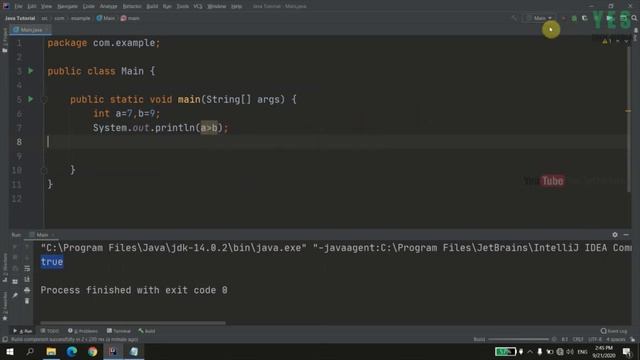Open the Code menu
The width and height of the screenshot is (640, 360).
coord(89,6)
